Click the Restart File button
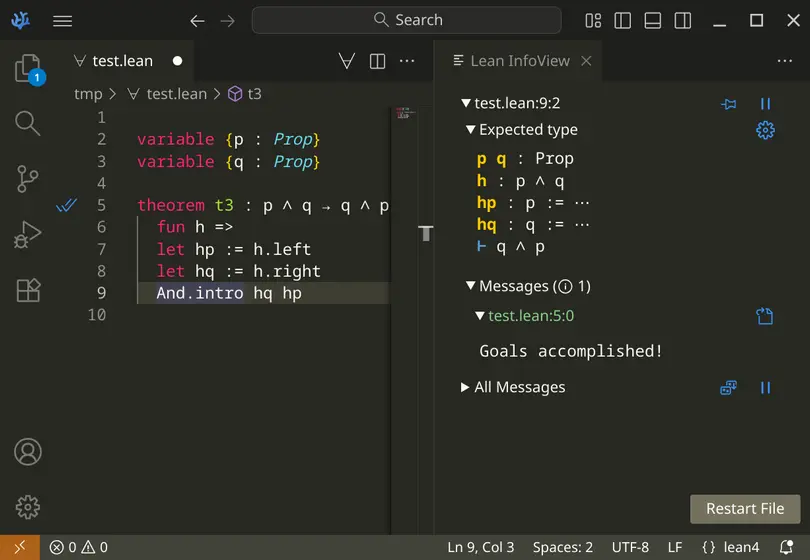 (x=745, y=509)
